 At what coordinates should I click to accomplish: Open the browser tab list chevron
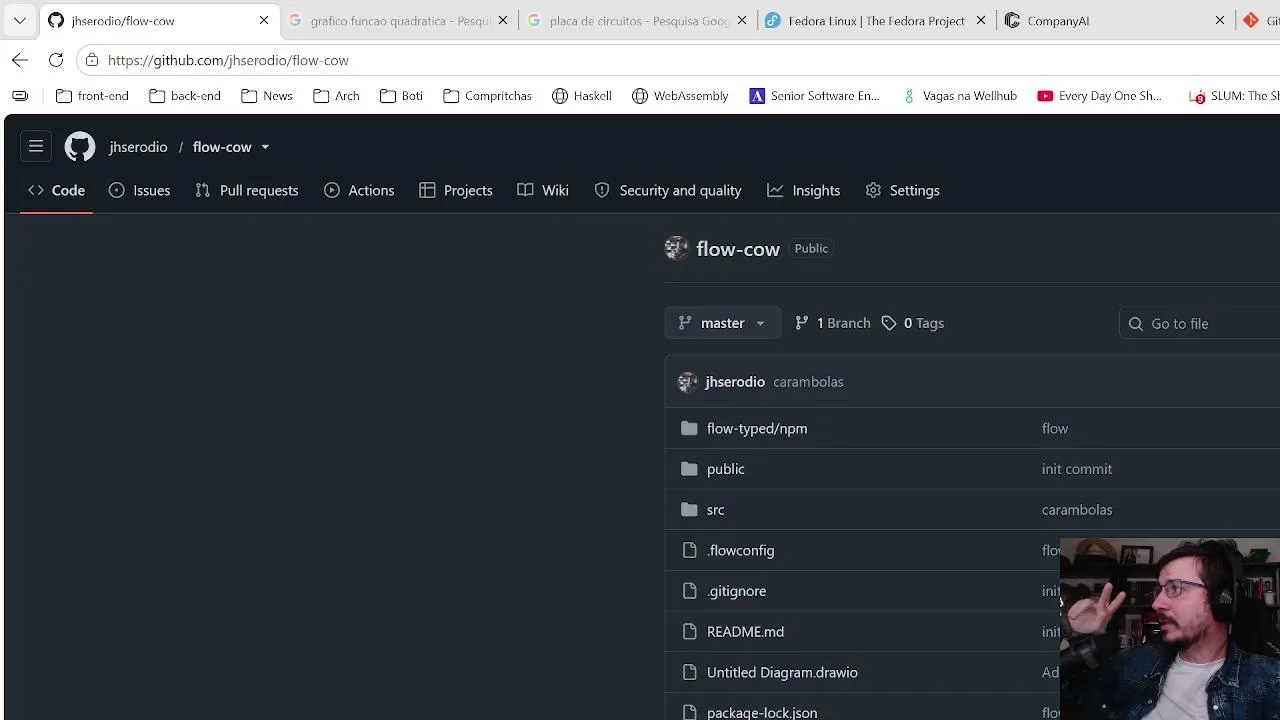click(x=20, y=20)
